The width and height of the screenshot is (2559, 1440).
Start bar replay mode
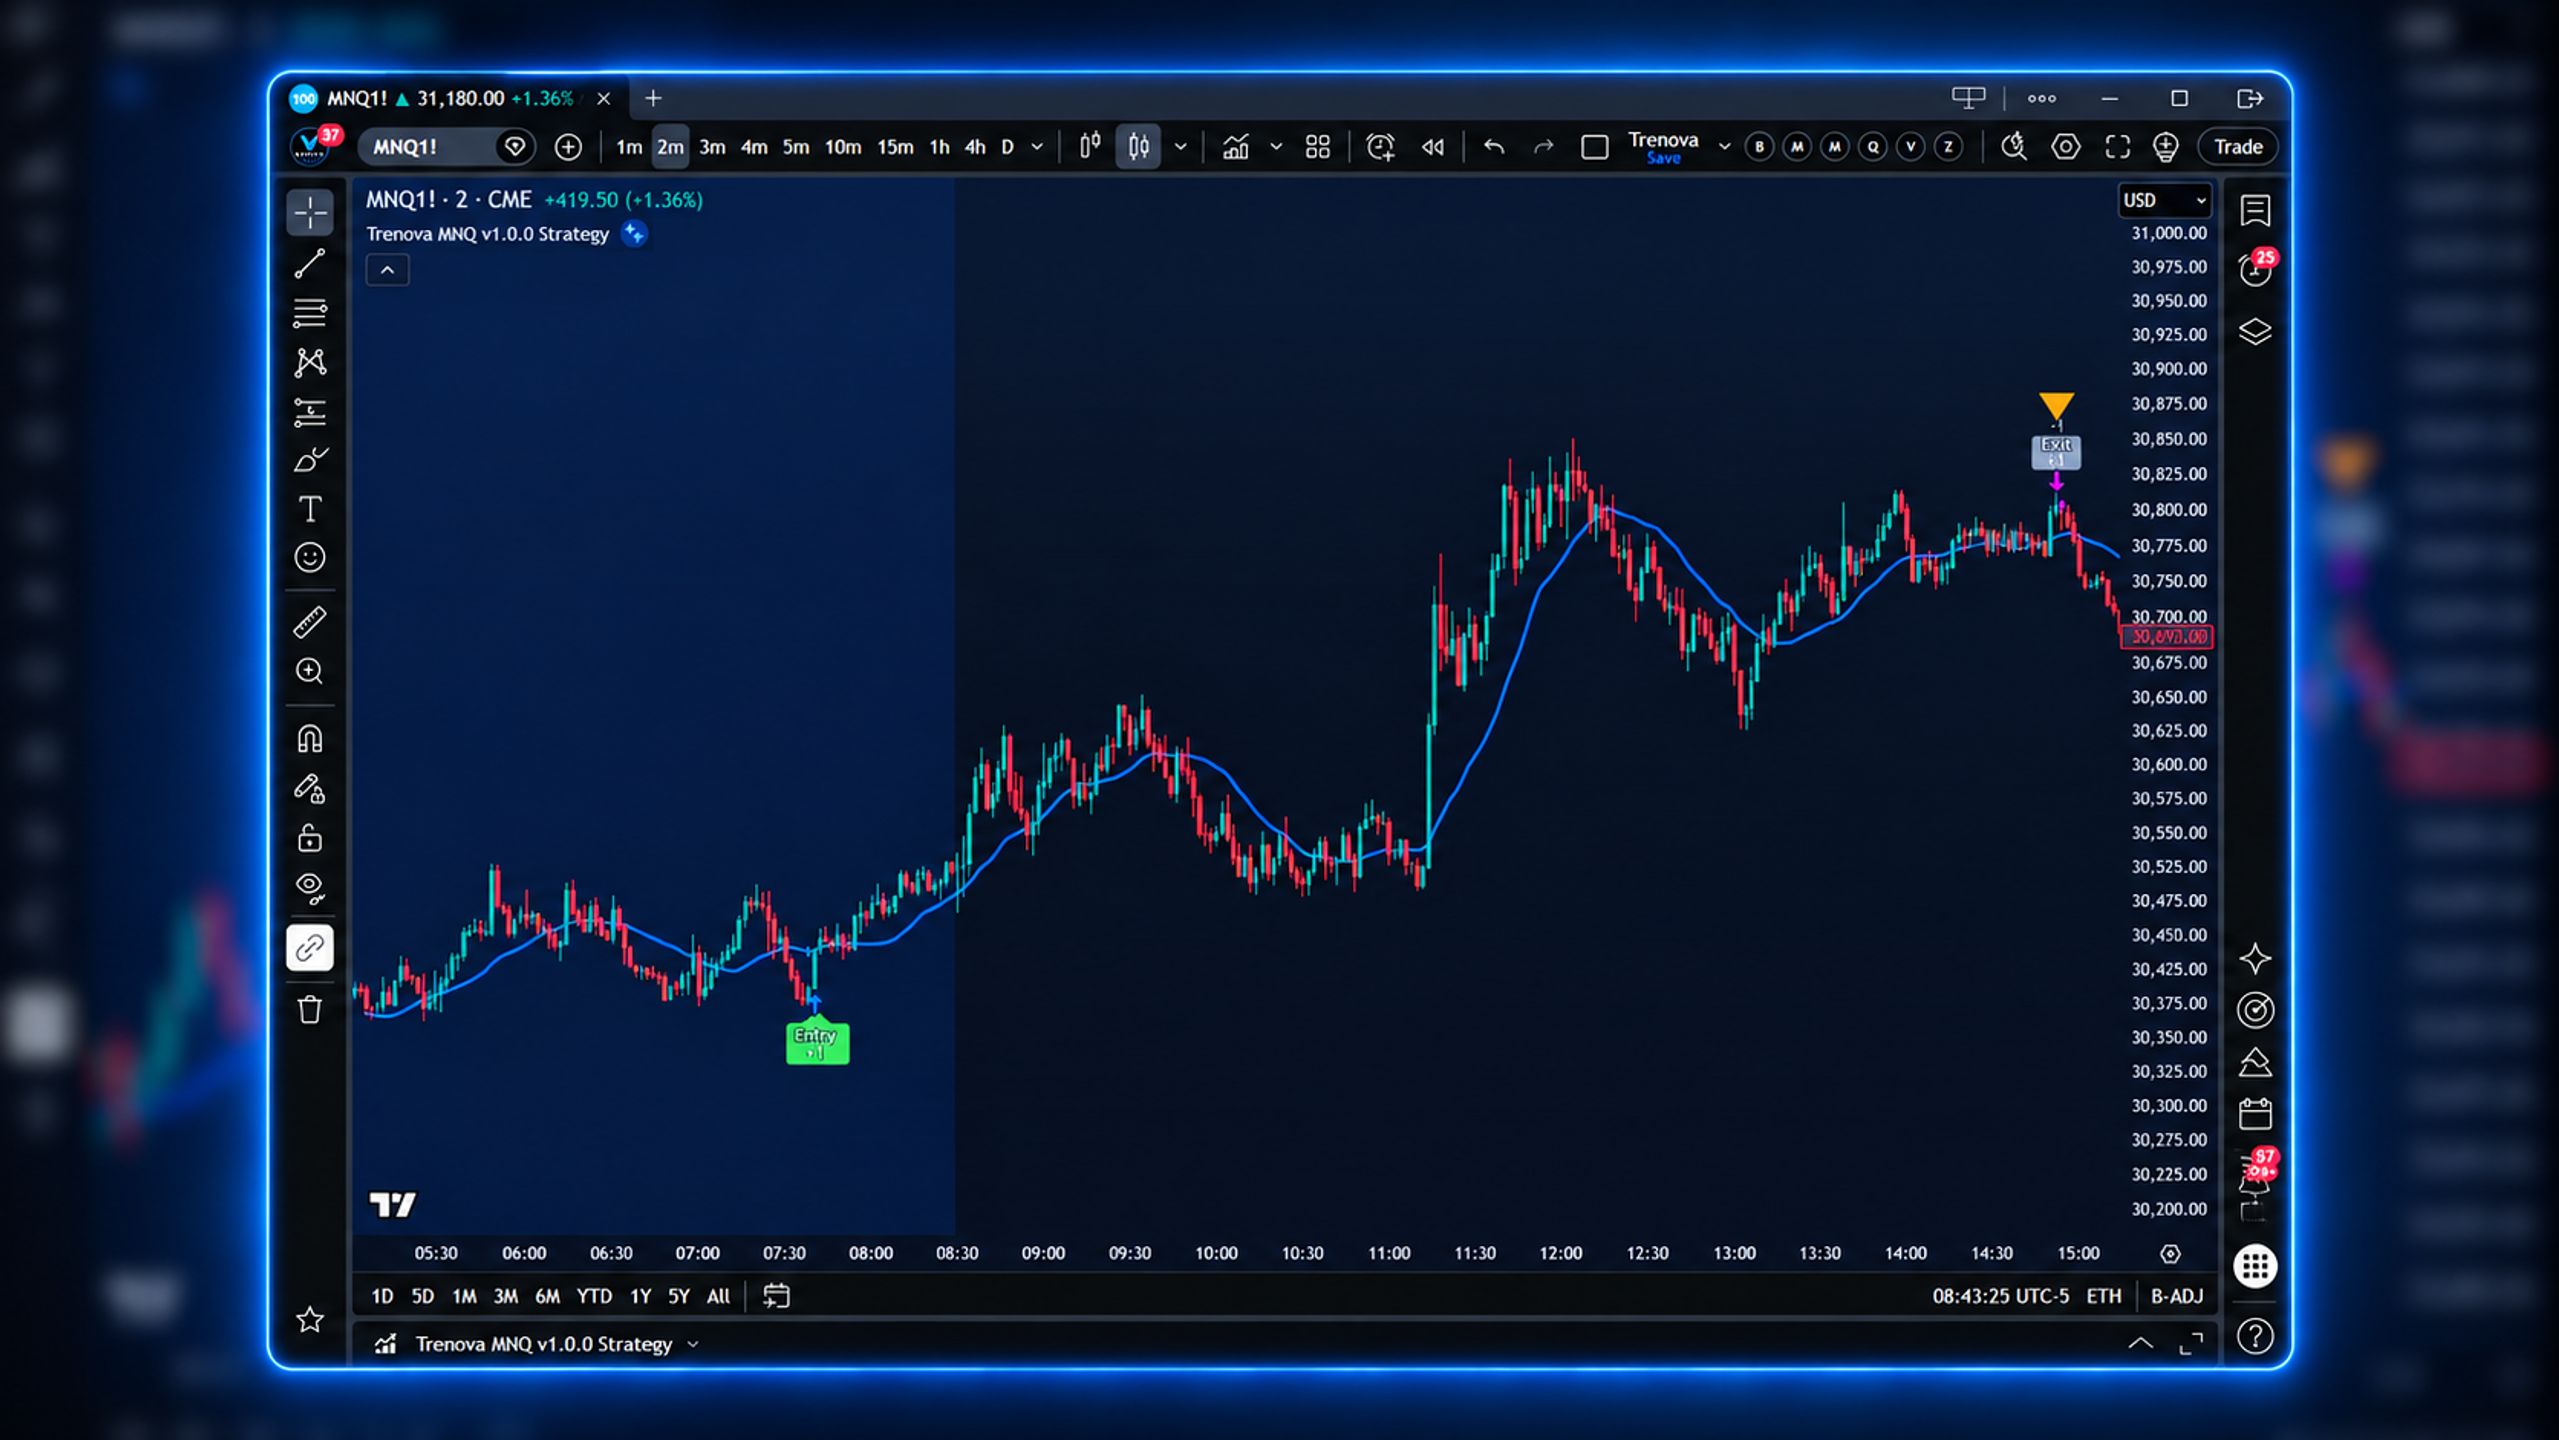coord(1433,147)
